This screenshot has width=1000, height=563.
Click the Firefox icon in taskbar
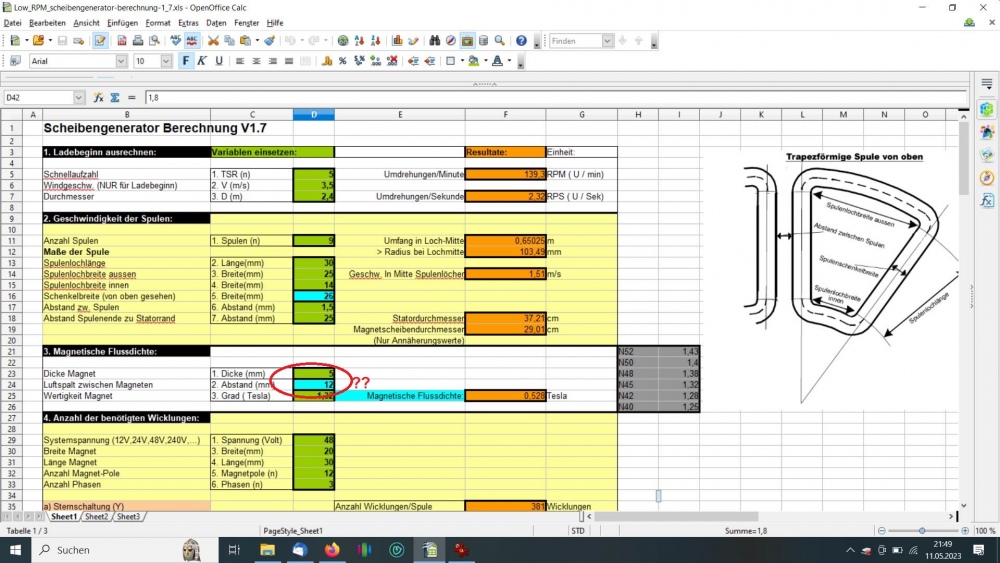click(331, 550)
